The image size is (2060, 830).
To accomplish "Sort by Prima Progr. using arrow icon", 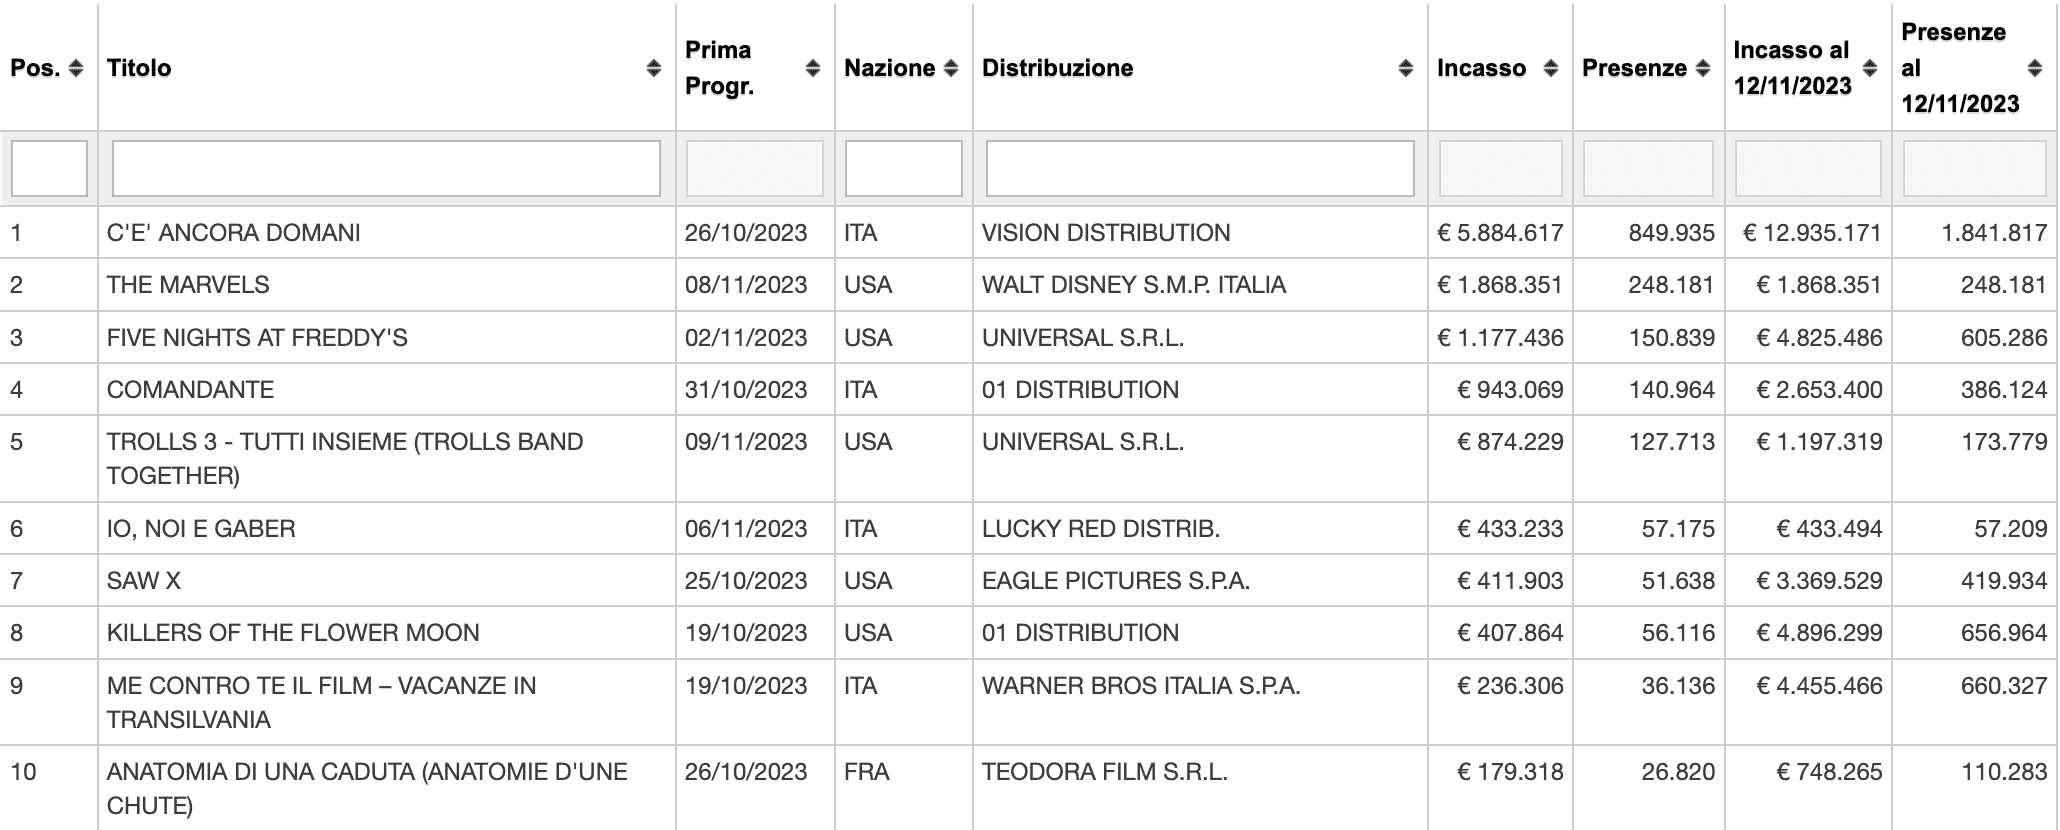I will [x=813, y=68].
